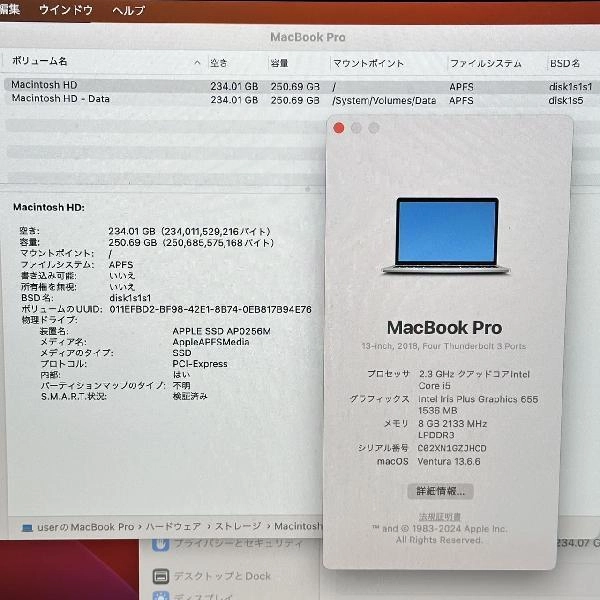Open the 編集 menu in menu bar
This screenshot has width=600, height=600.
(x=10, y=9)
